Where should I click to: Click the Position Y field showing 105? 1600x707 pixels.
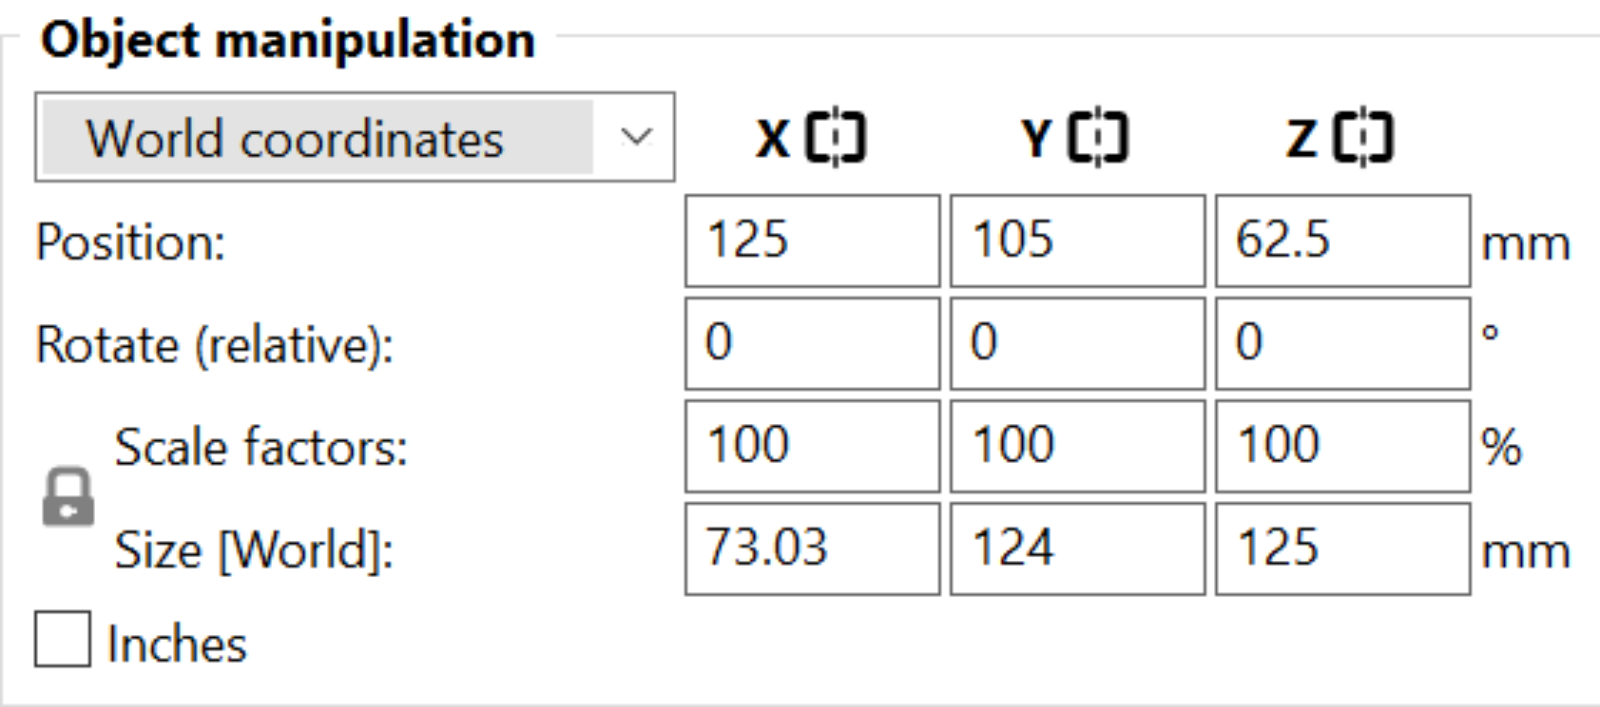tap(1077, 241)
